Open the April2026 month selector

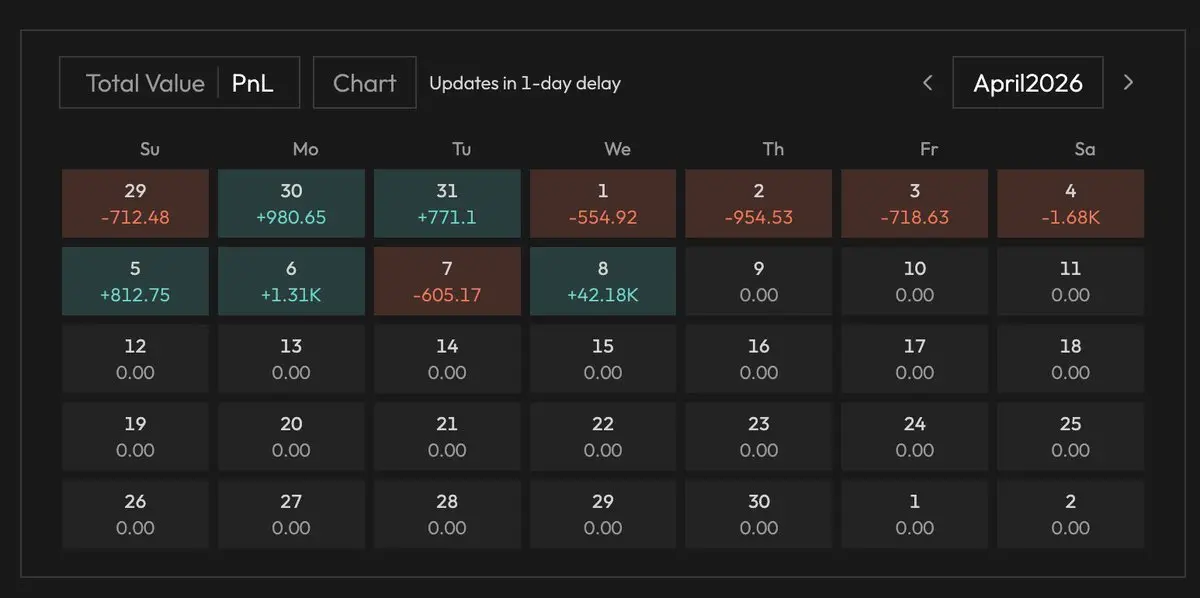click(1028, 83)
